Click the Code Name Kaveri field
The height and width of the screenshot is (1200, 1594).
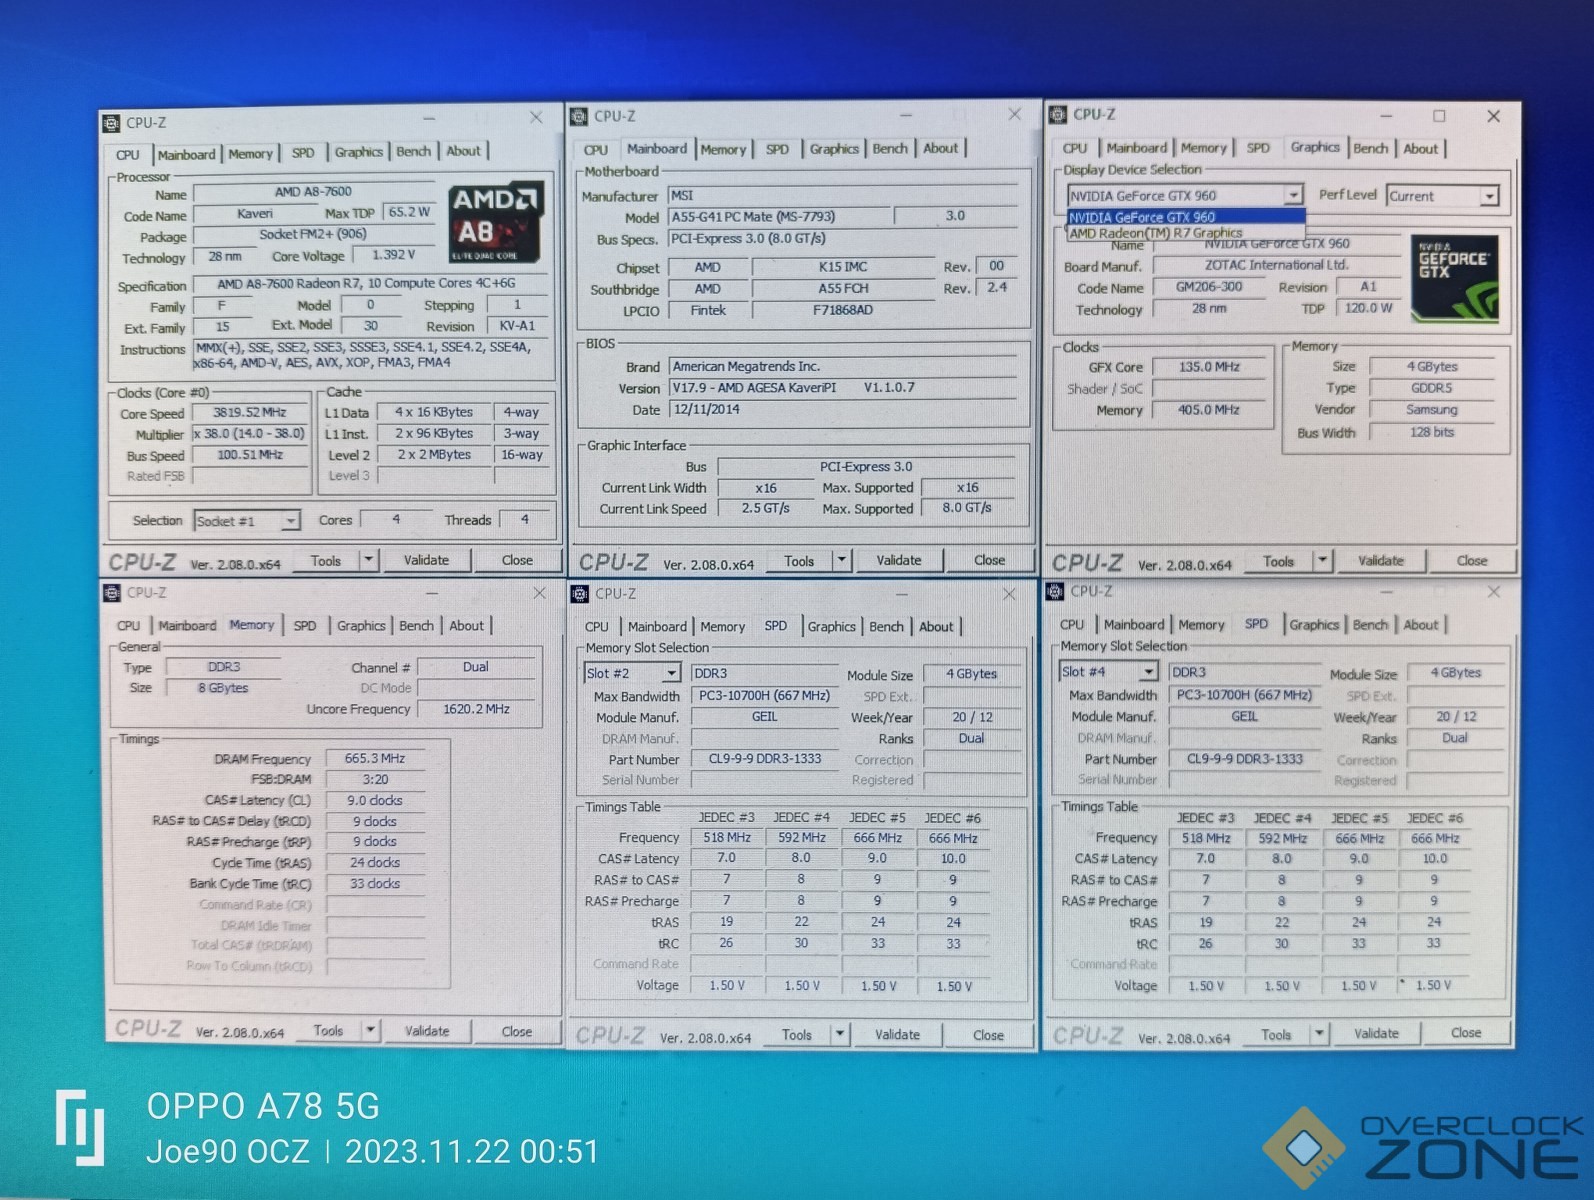pyautogui.click(x=255, y=214)
